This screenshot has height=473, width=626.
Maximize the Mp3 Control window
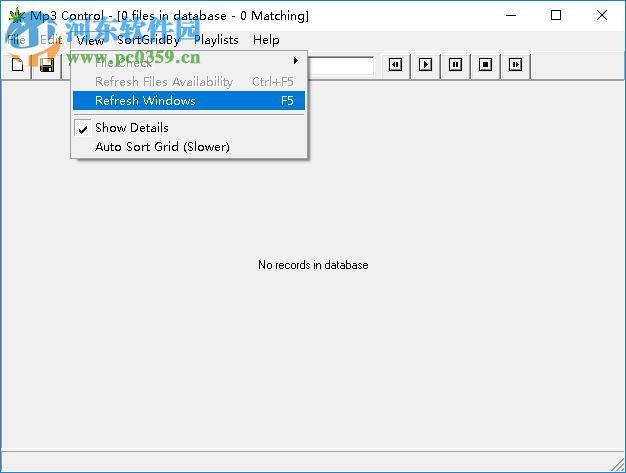point(556,16)
